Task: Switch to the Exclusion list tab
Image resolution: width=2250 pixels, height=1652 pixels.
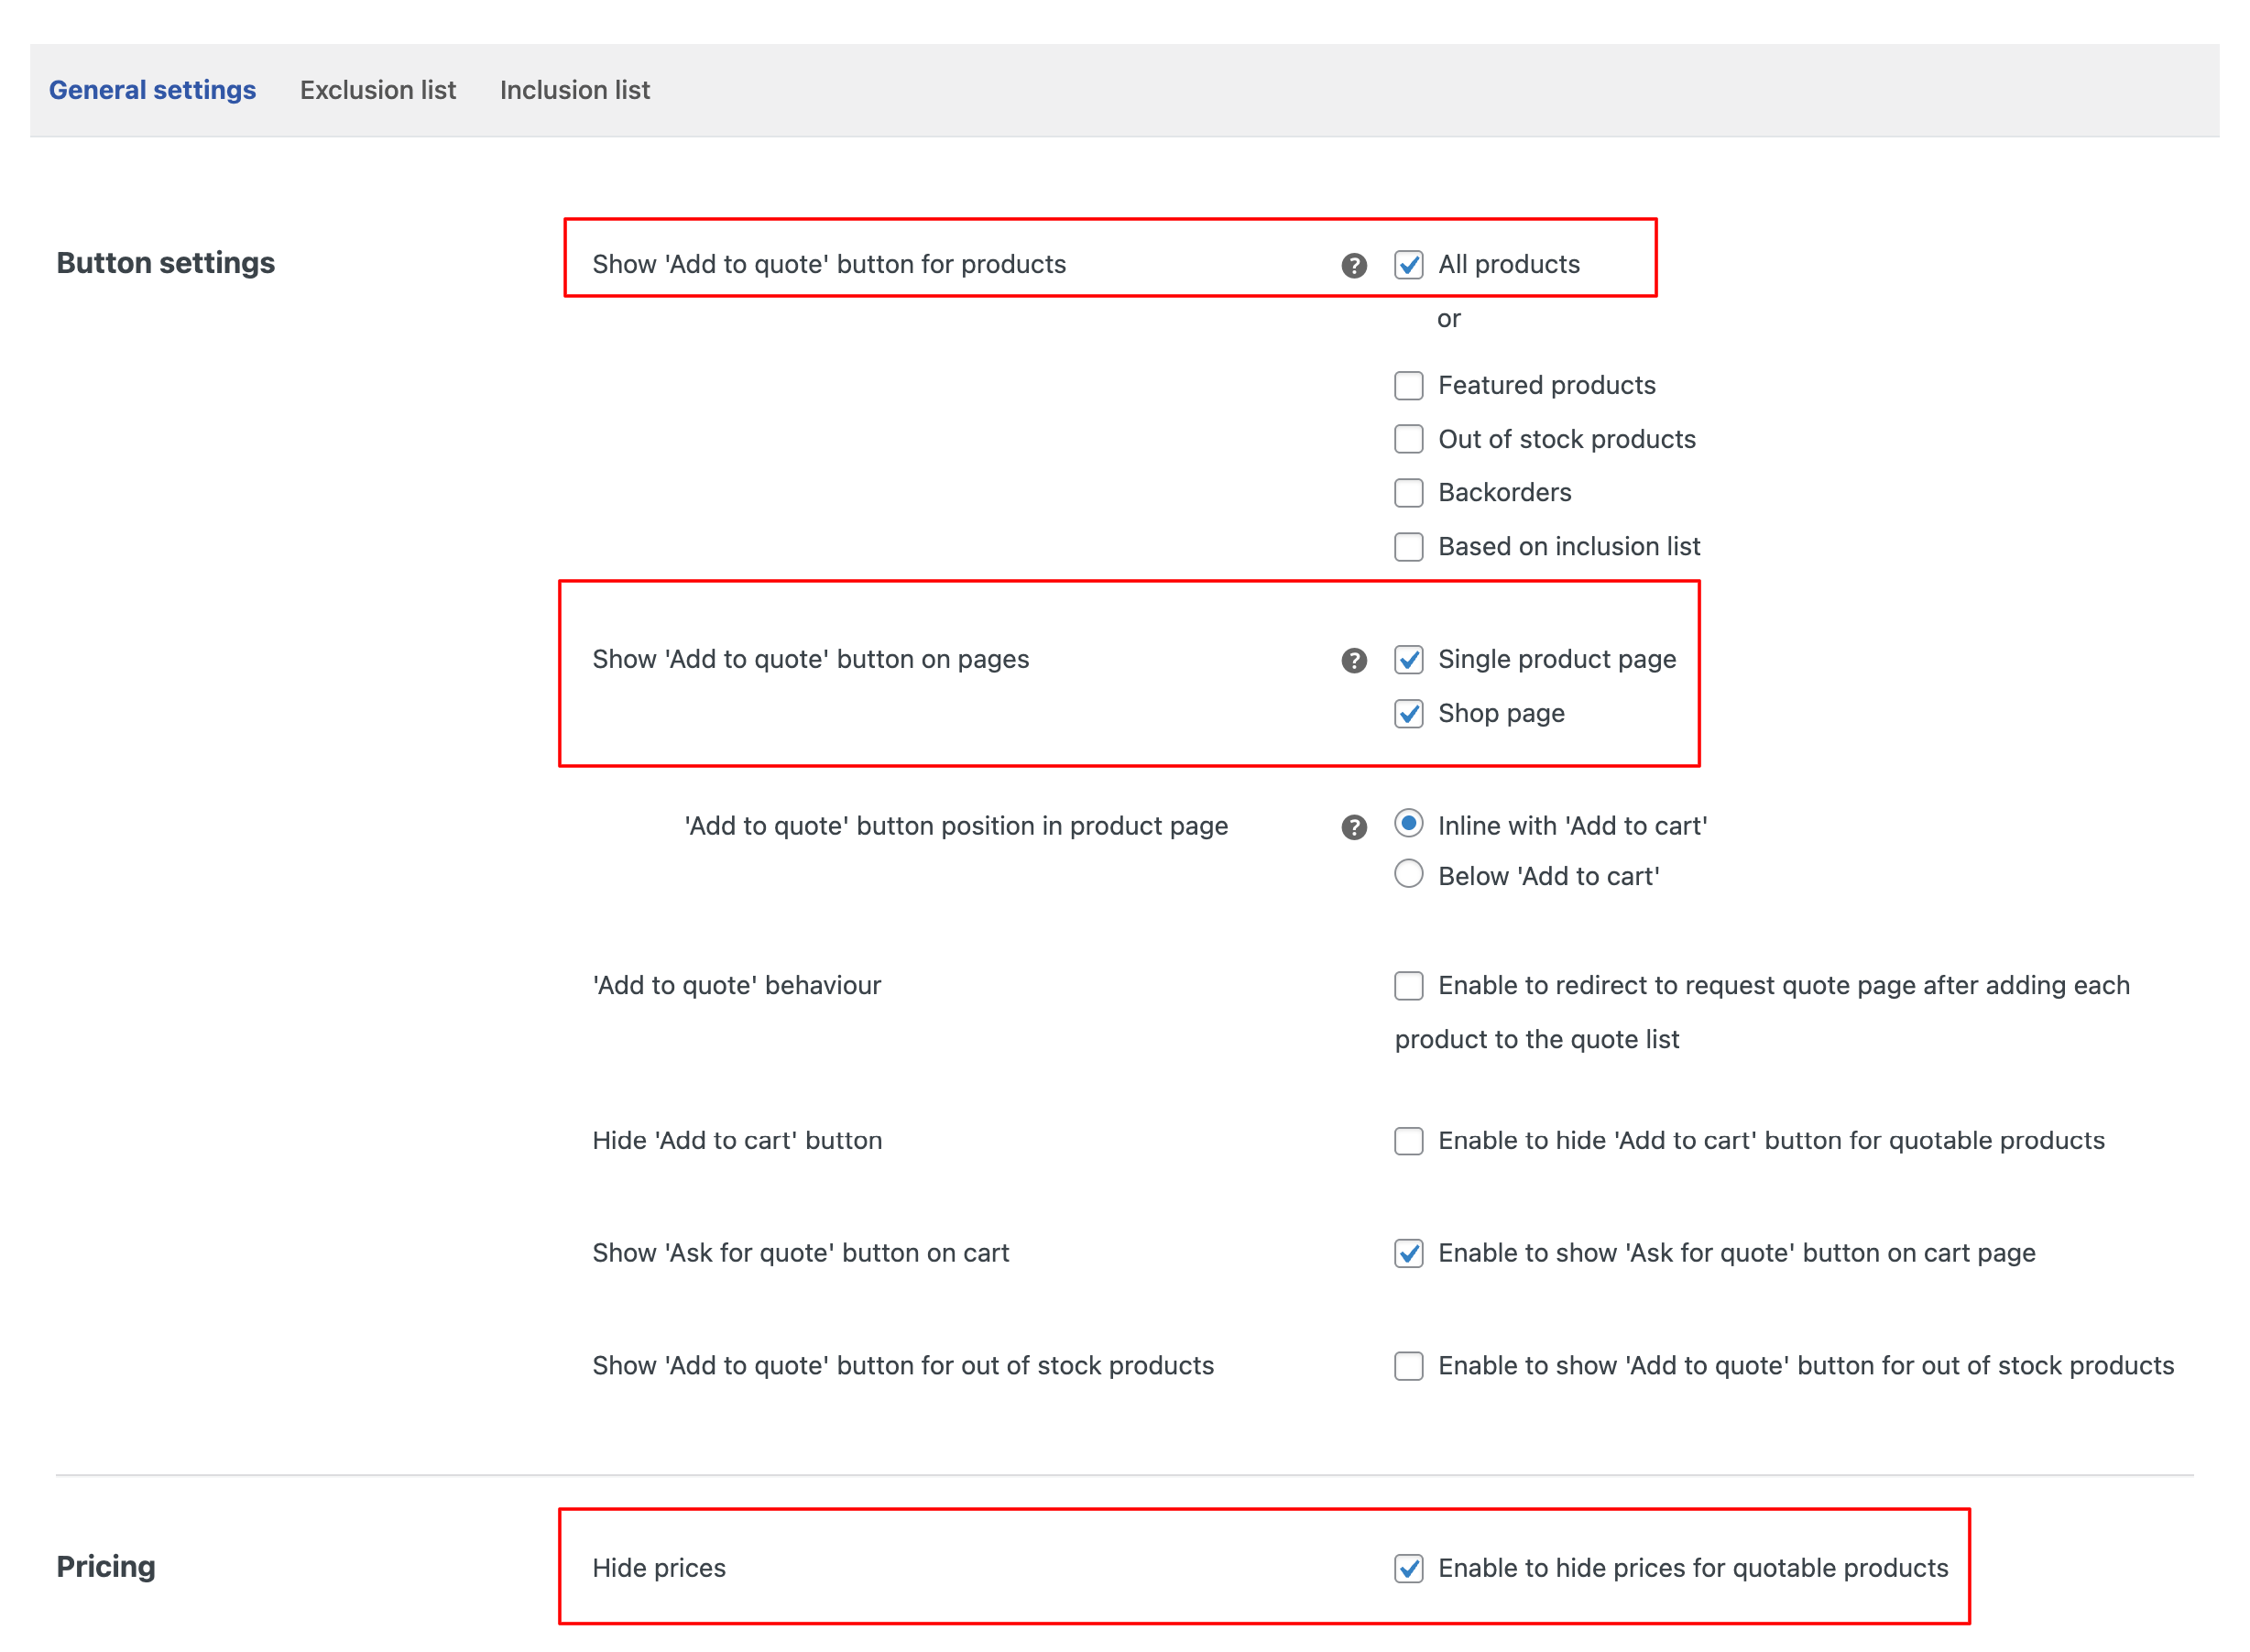Action: click(x=377, y=89)
